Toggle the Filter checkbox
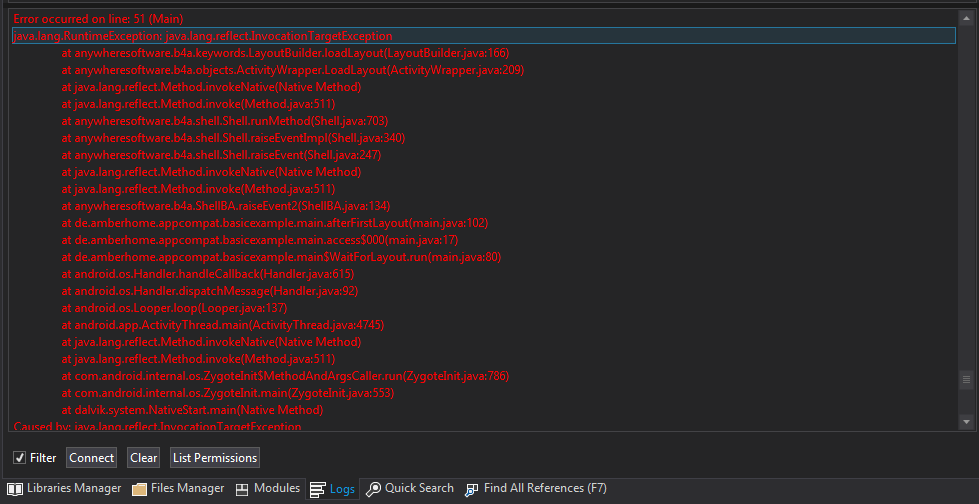Viewport: 979px width, 504px height. point(19,458)
